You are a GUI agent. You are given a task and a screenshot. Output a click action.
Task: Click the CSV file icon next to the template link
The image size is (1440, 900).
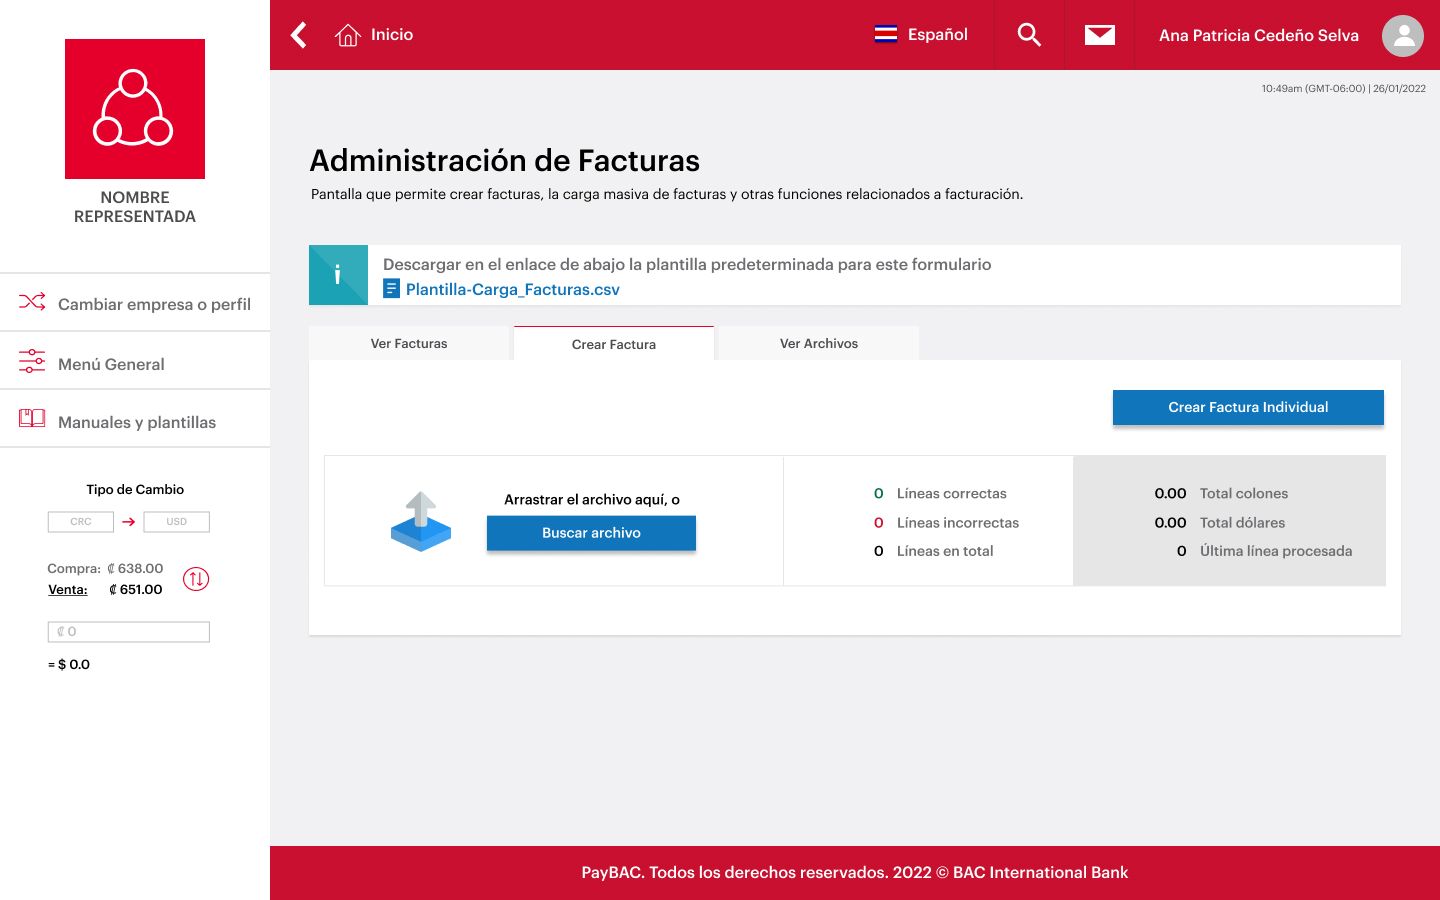click(x=391, y=288)
